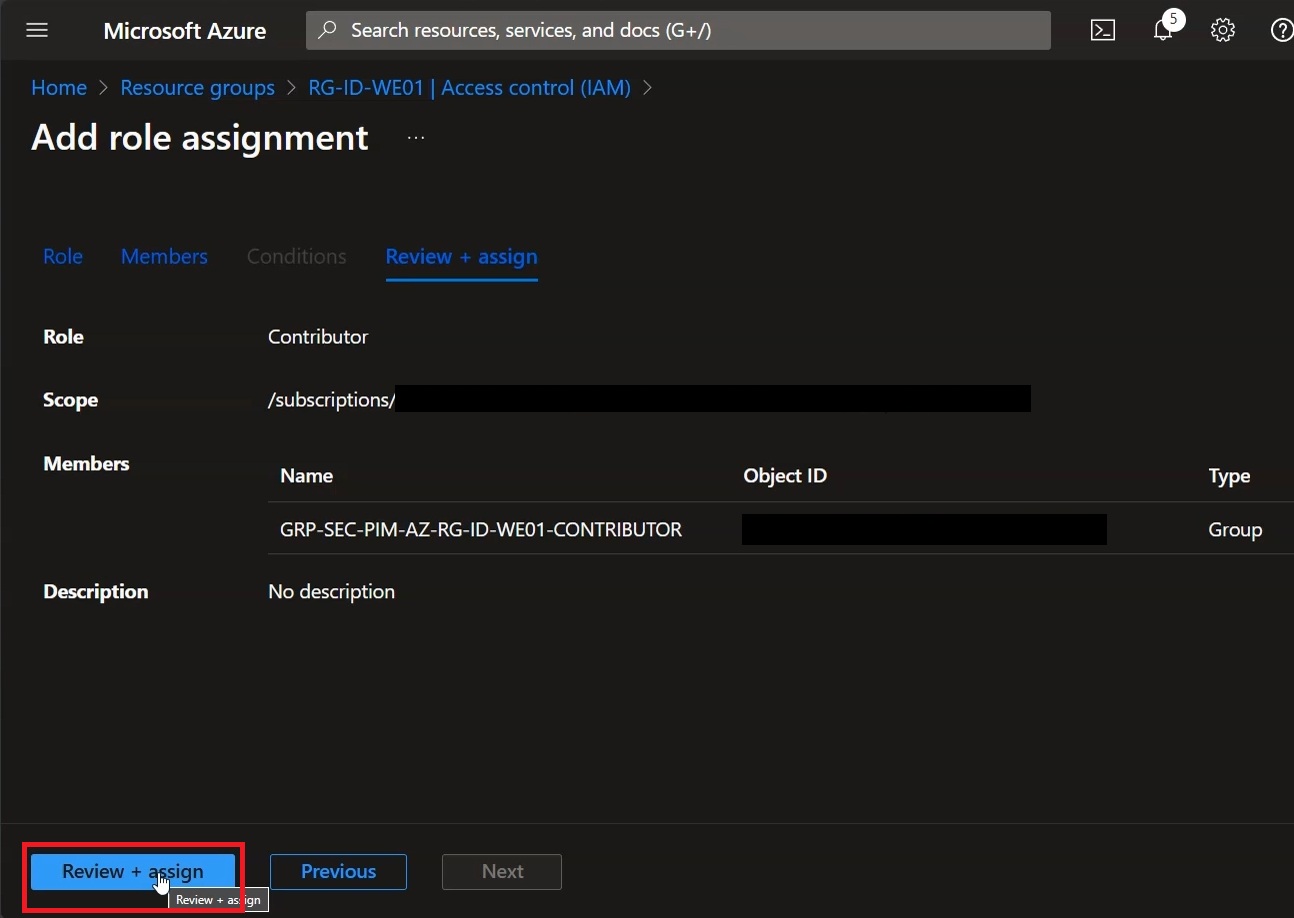The height and width of the screenshot is (918, 1294).
Task: Select the Conditions tab
Action: click(x=296, y=256)
